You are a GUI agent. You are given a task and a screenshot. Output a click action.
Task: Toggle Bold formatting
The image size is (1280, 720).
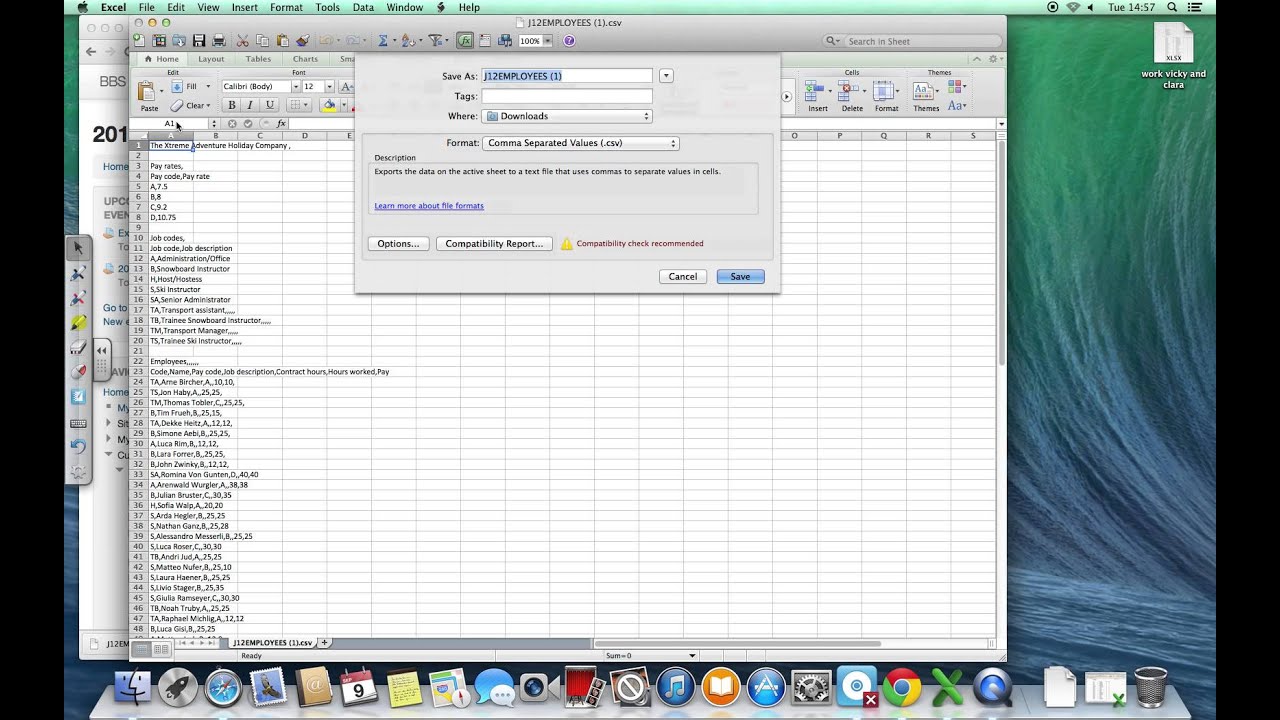click(x=232, y=105)
